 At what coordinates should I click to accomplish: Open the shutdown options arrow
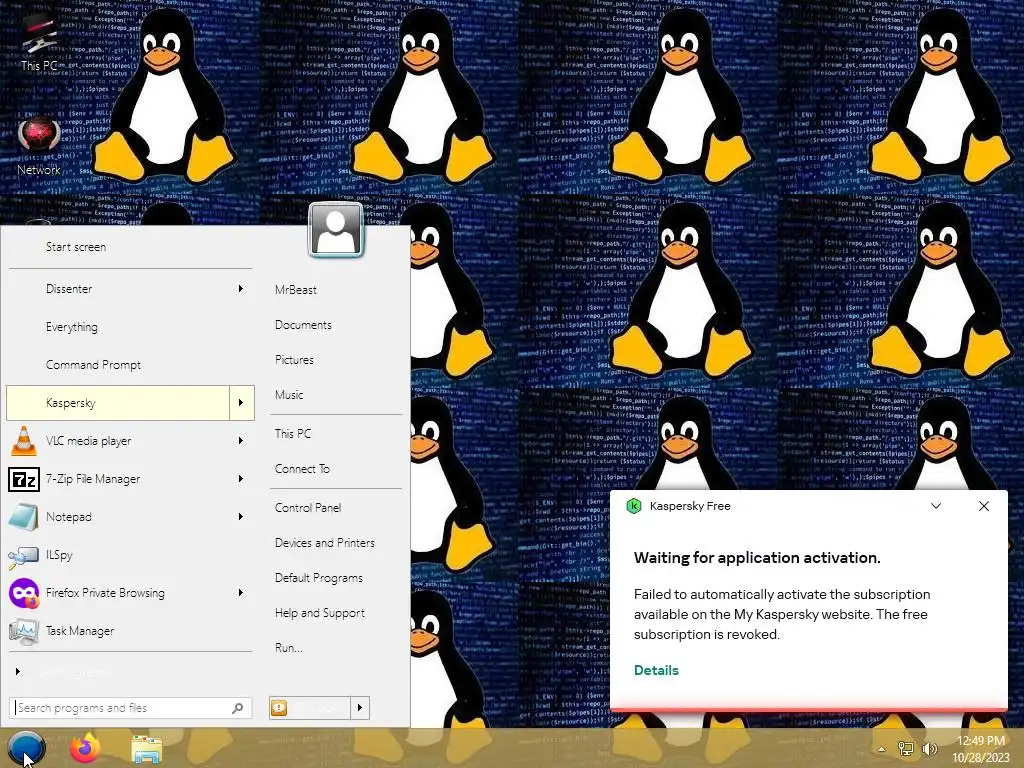point(360,708)
